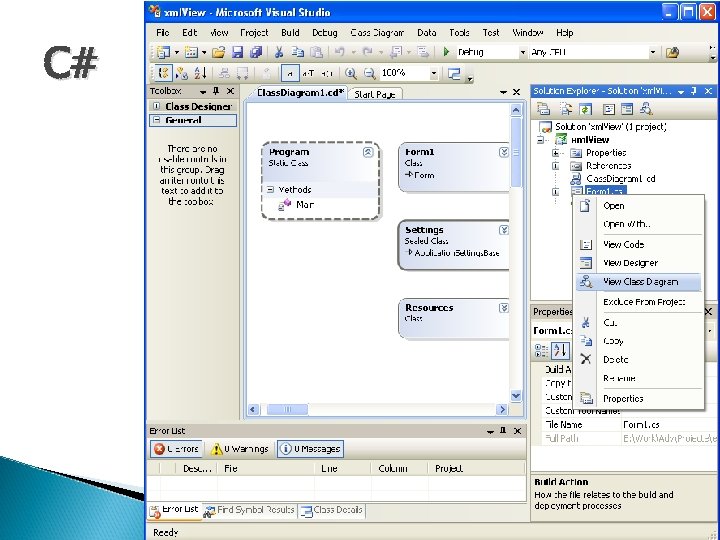Switch to the Class Details tab
The height and width of the screenshot is (540, 720).
332,510
